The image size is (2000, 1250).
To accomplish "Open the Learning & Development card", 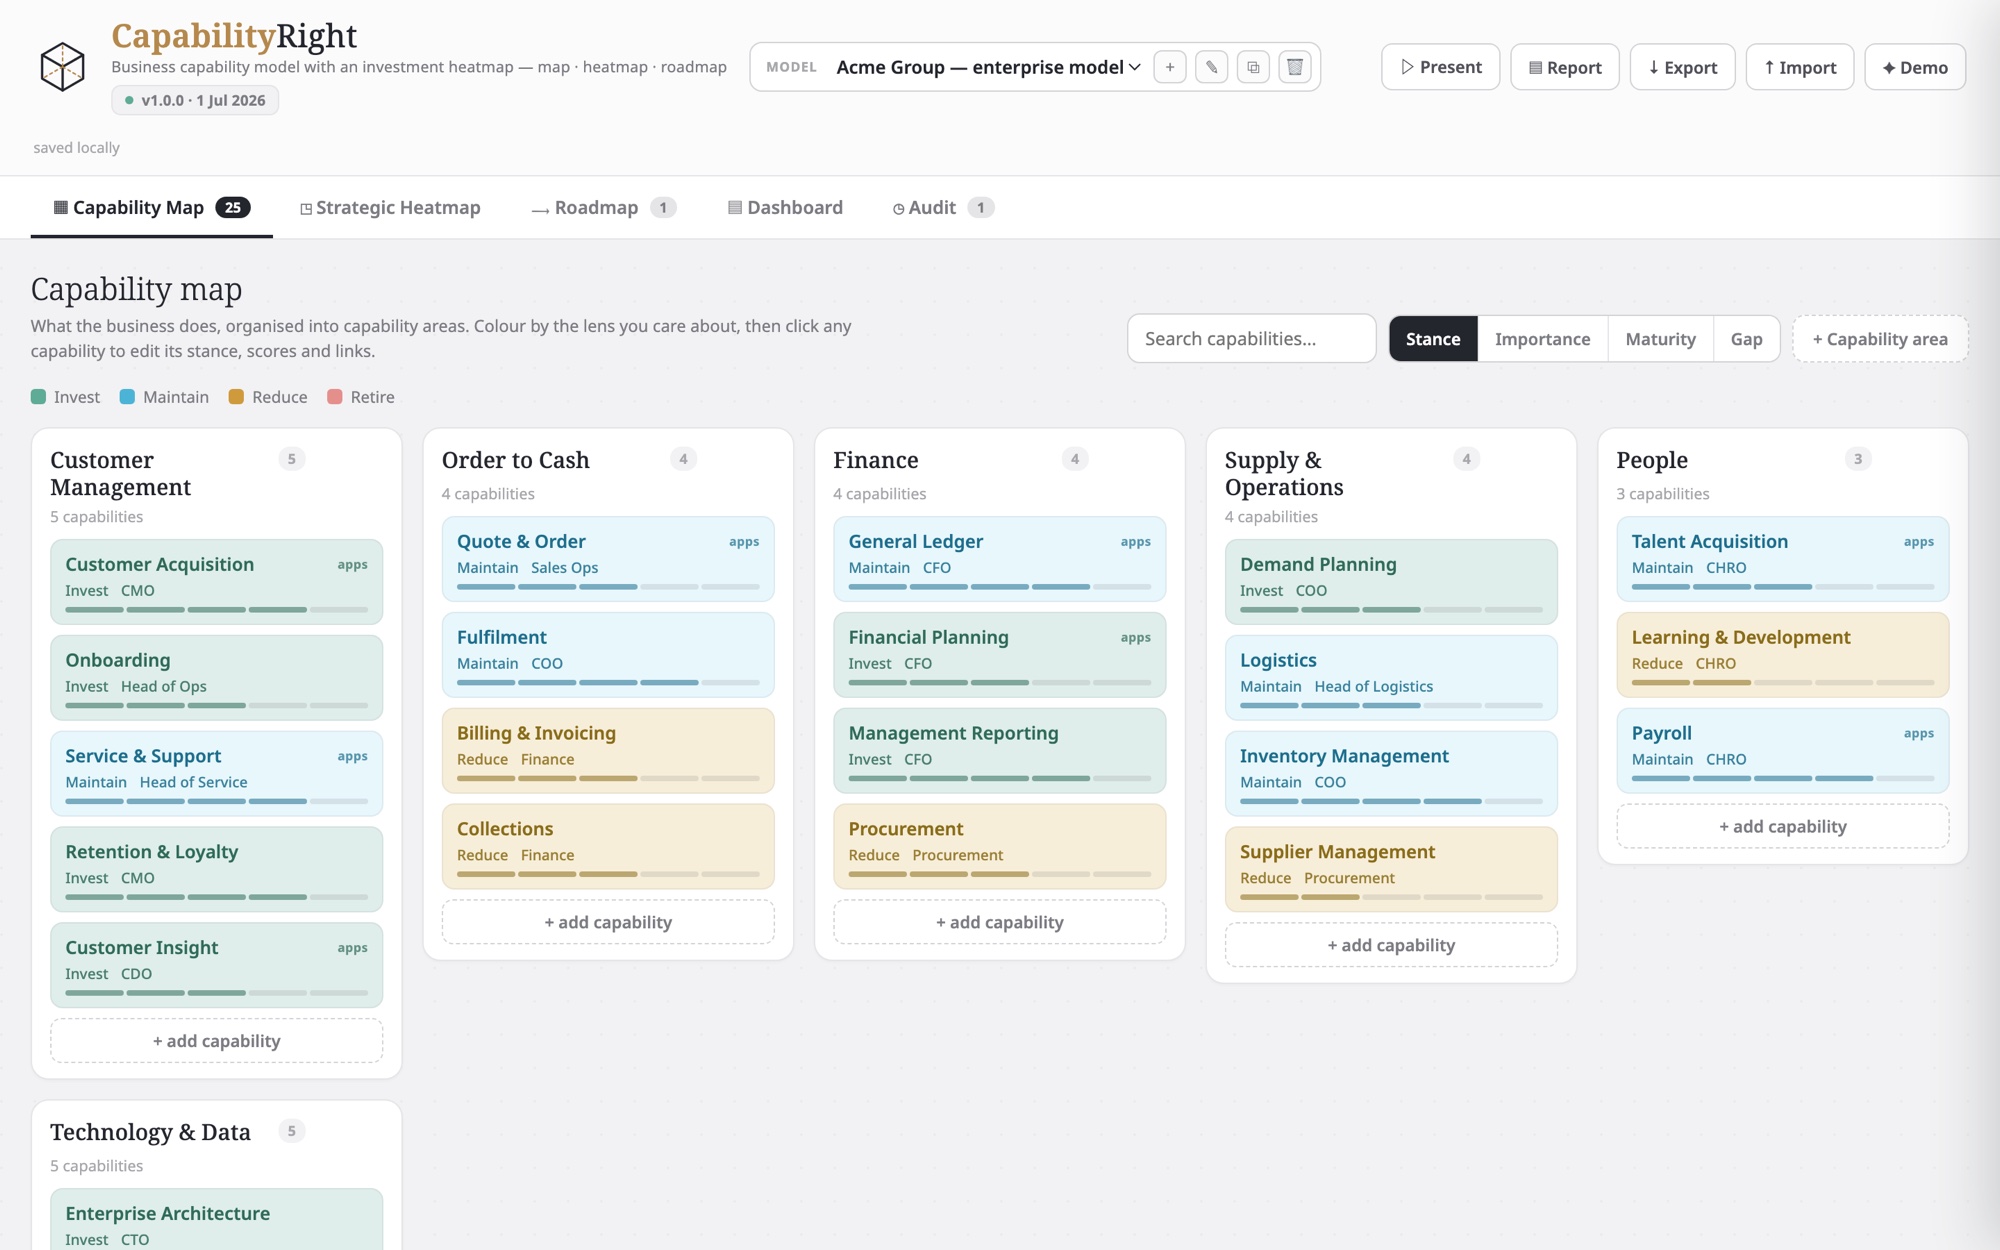I will point(1782,654).
